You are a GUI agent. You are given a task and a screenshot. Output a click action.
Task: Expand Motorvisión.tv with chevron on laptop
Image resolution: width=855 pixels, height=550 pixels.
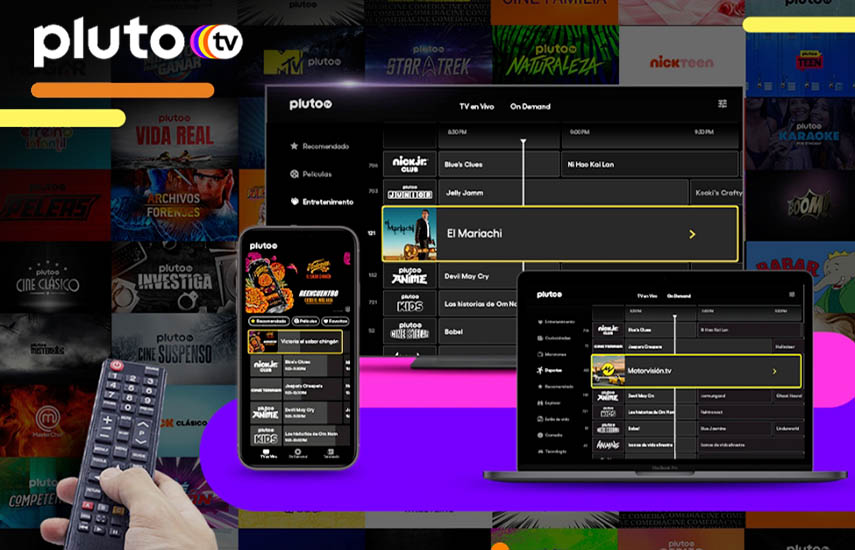tap(774, 371)
